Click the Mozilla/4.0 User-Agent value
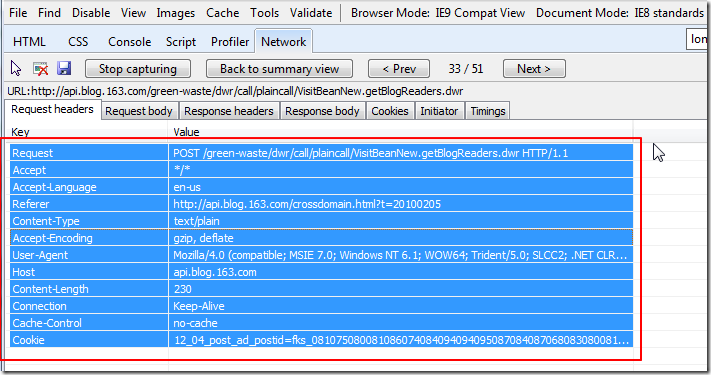Screen dimensions: 711x375 point(400,255)
